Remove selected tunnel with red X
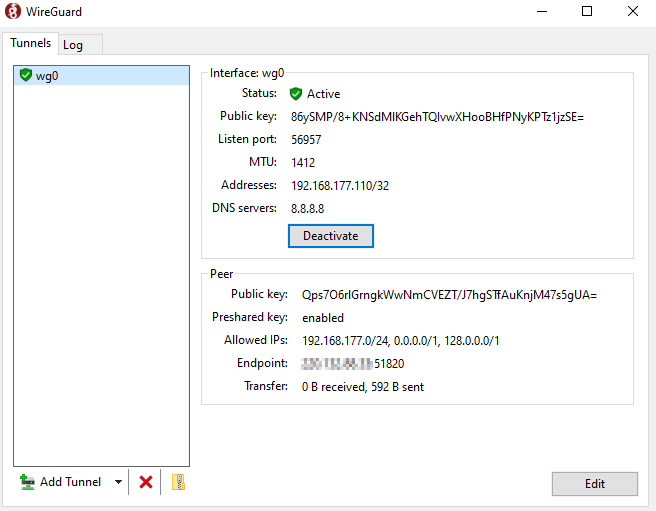Image resolution: width=656 pixels, height=511 pixels. (146, 482)
